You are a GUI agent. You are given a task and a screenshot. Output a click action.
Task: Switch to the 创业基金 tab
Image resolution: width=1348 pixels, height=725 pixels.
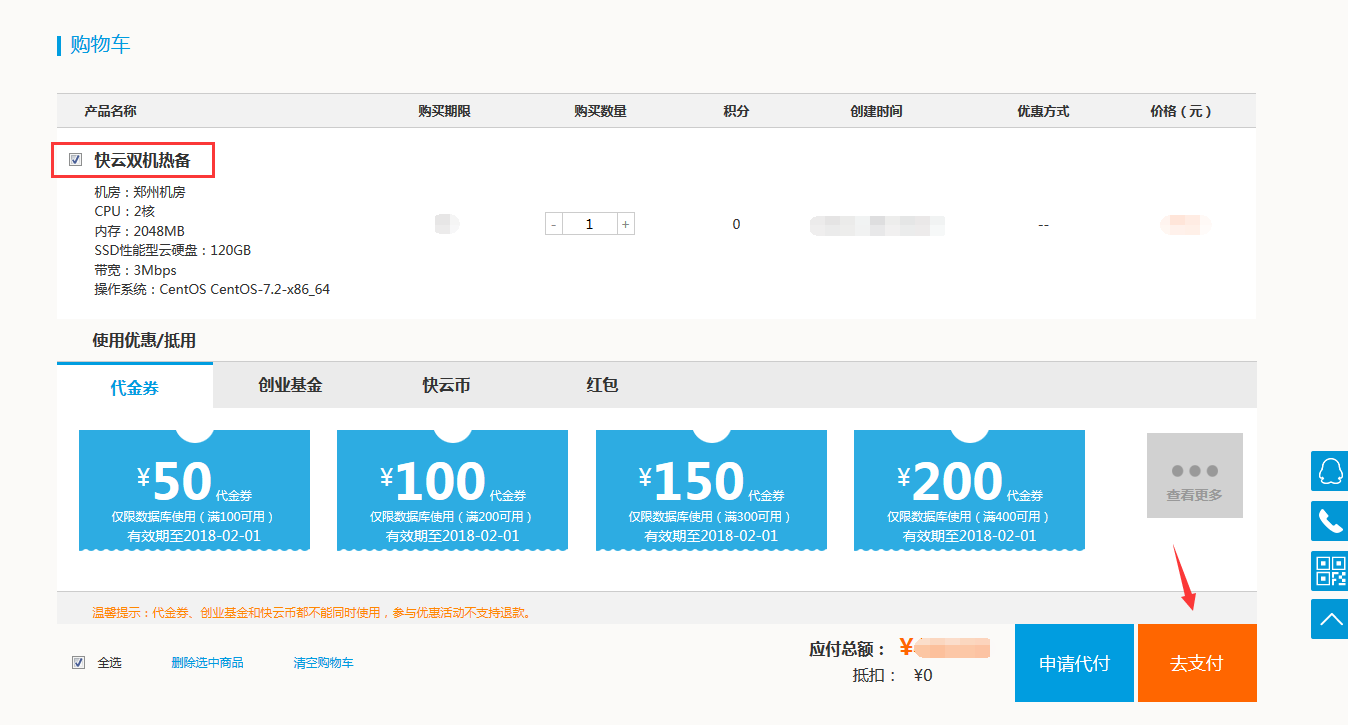(290, 385)
